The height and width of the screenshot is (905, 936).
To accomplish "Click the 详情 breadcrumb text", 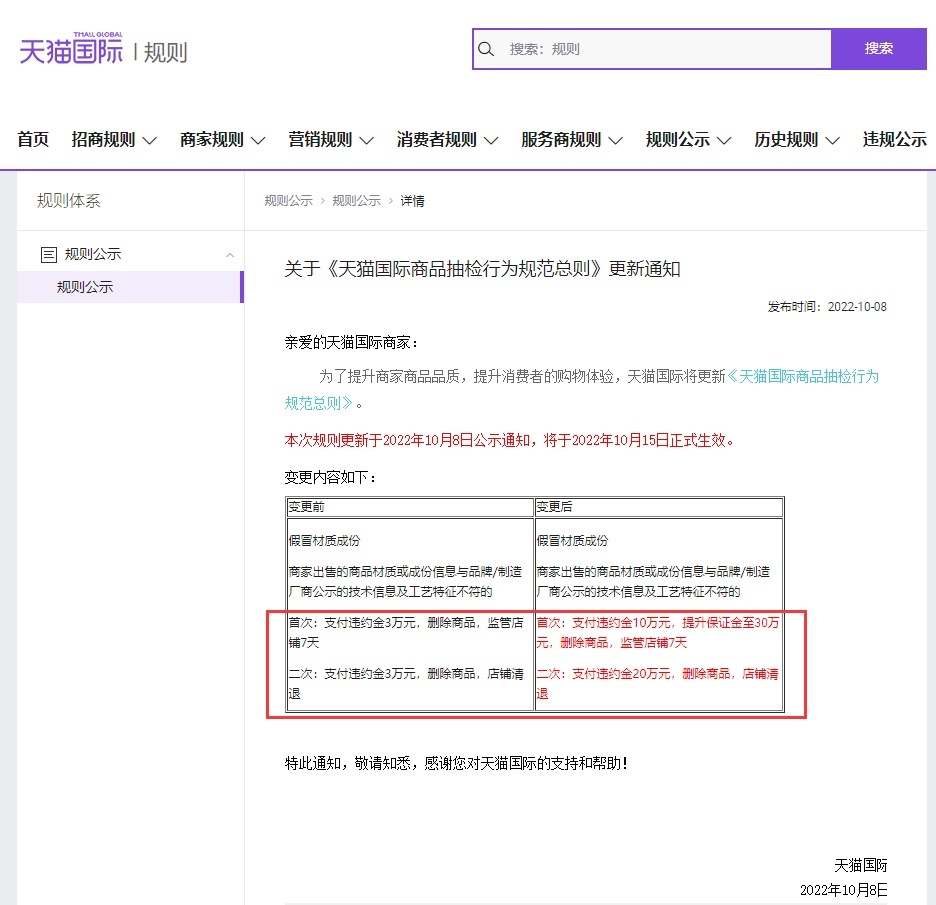I will click(412, 201).
